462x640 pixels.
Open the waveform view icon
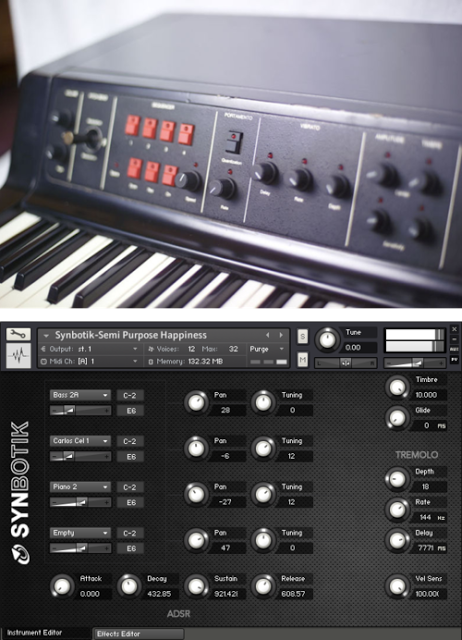18,356
